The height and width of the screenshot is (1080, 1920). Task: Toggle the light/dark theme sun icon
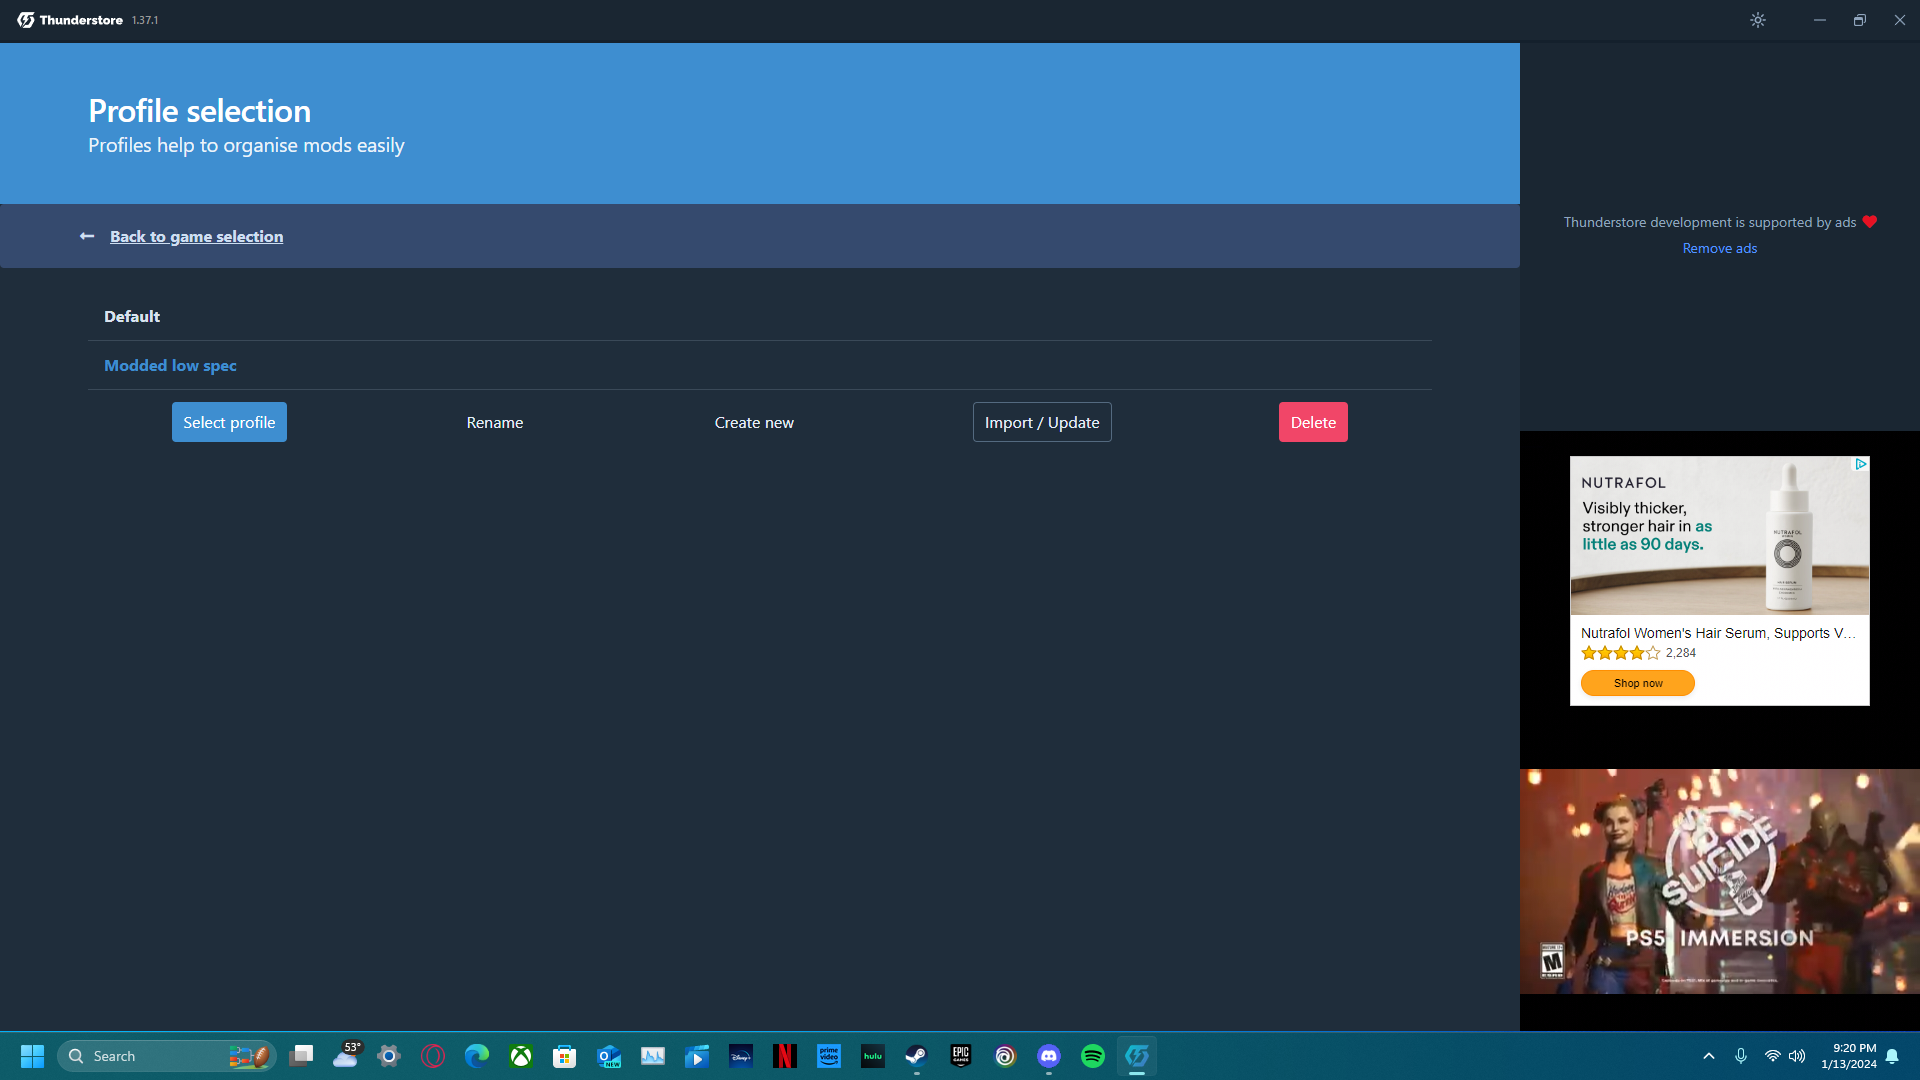click(1758, 20)
